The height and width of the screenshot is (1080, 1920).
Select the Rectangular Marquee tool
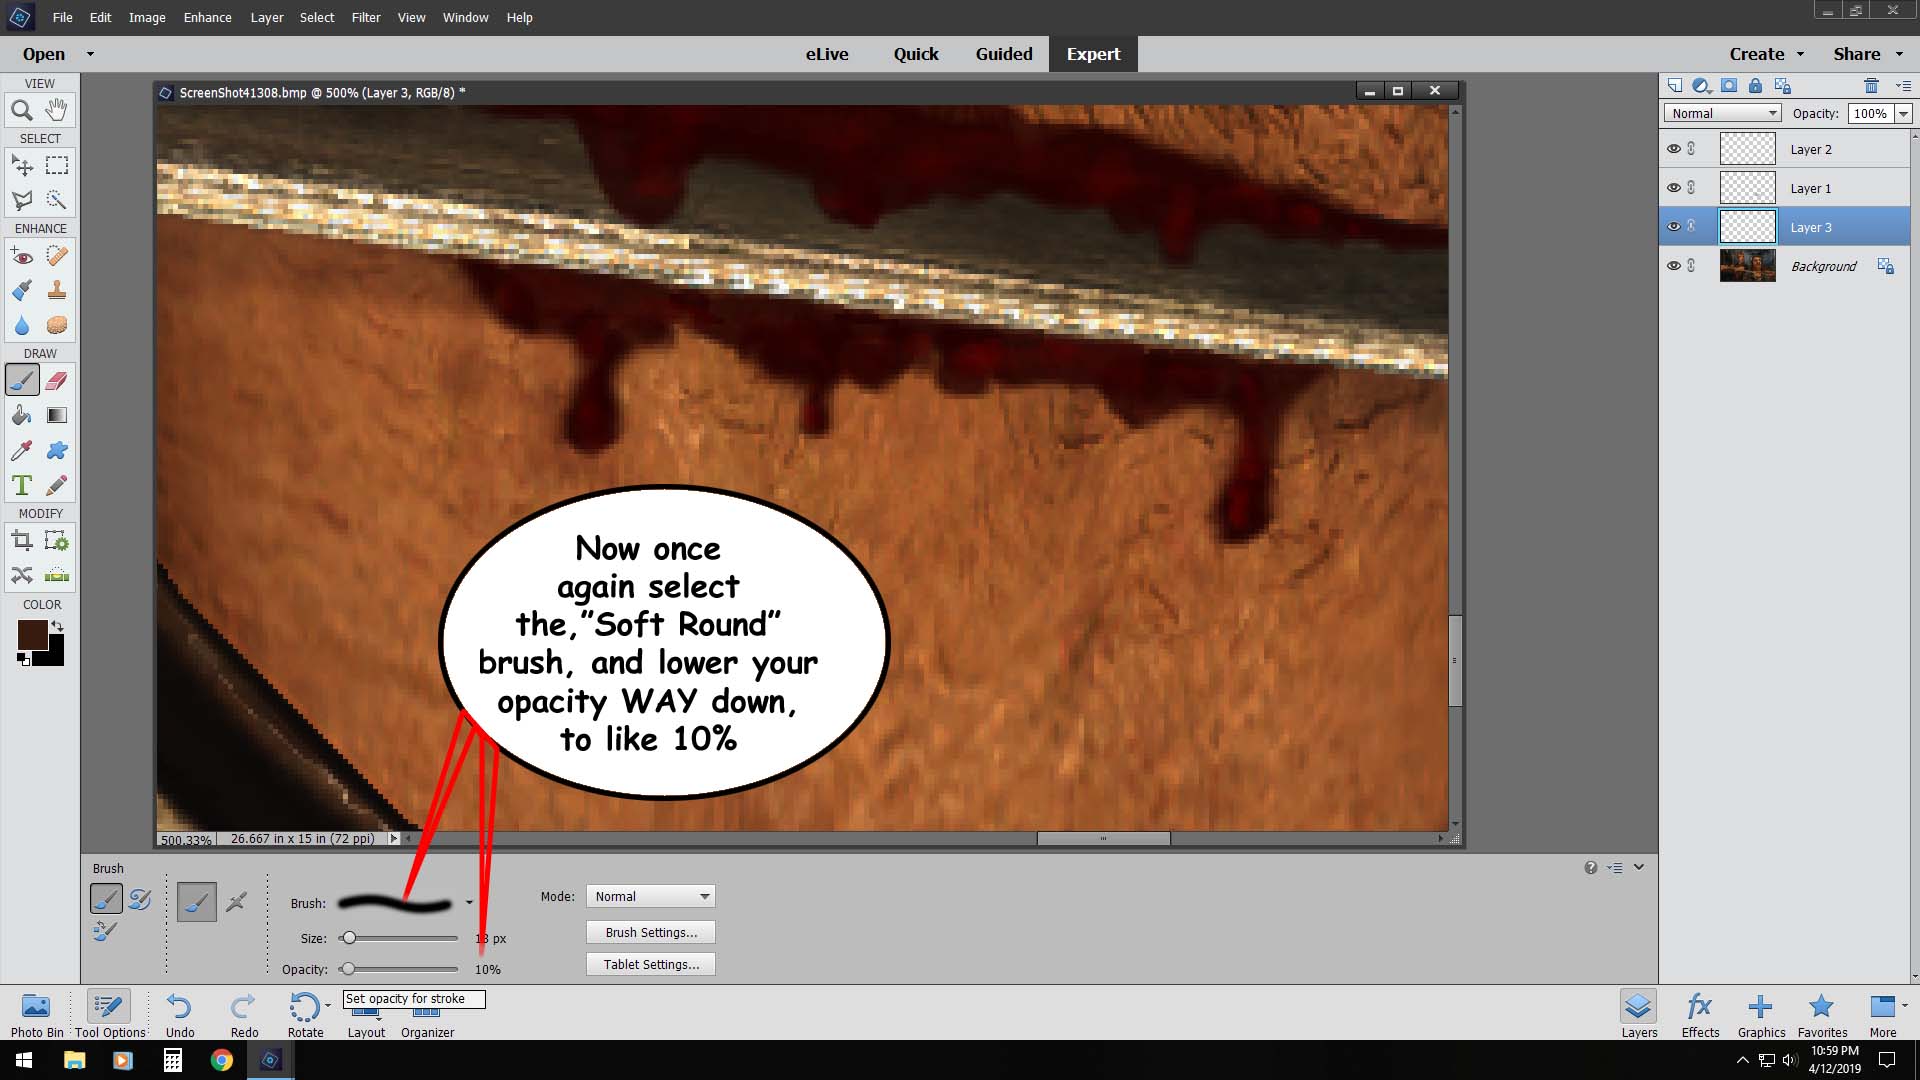57,165
